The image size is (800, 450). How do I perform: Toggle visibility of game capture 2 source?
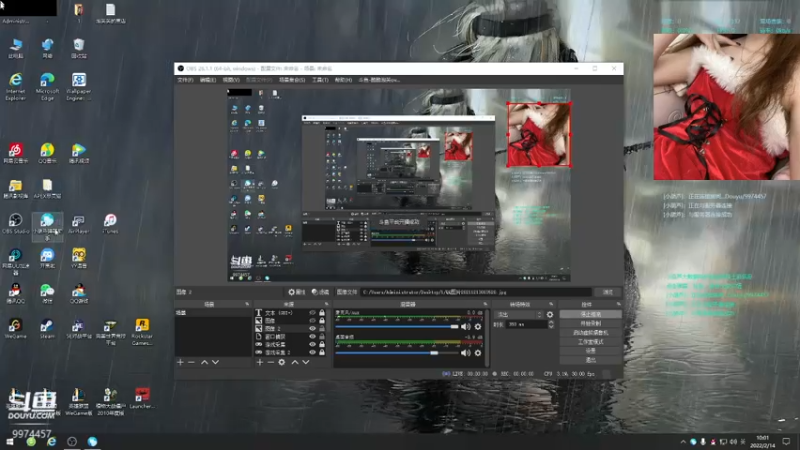312,353
